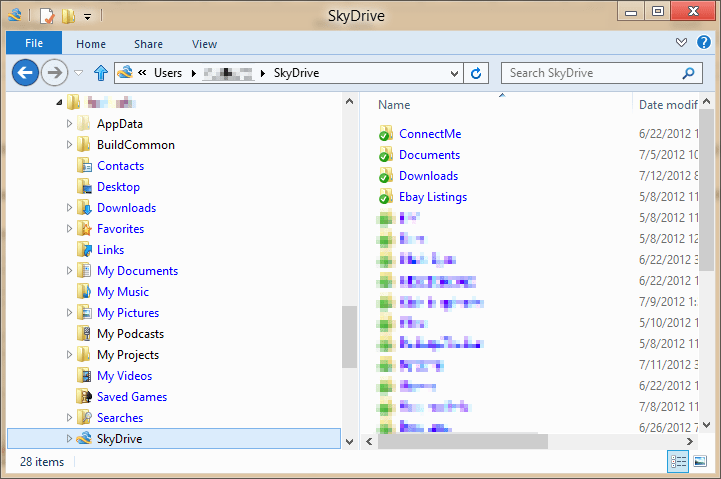
Task: Select My Music in tree
Action: click(x=123, y=292)
